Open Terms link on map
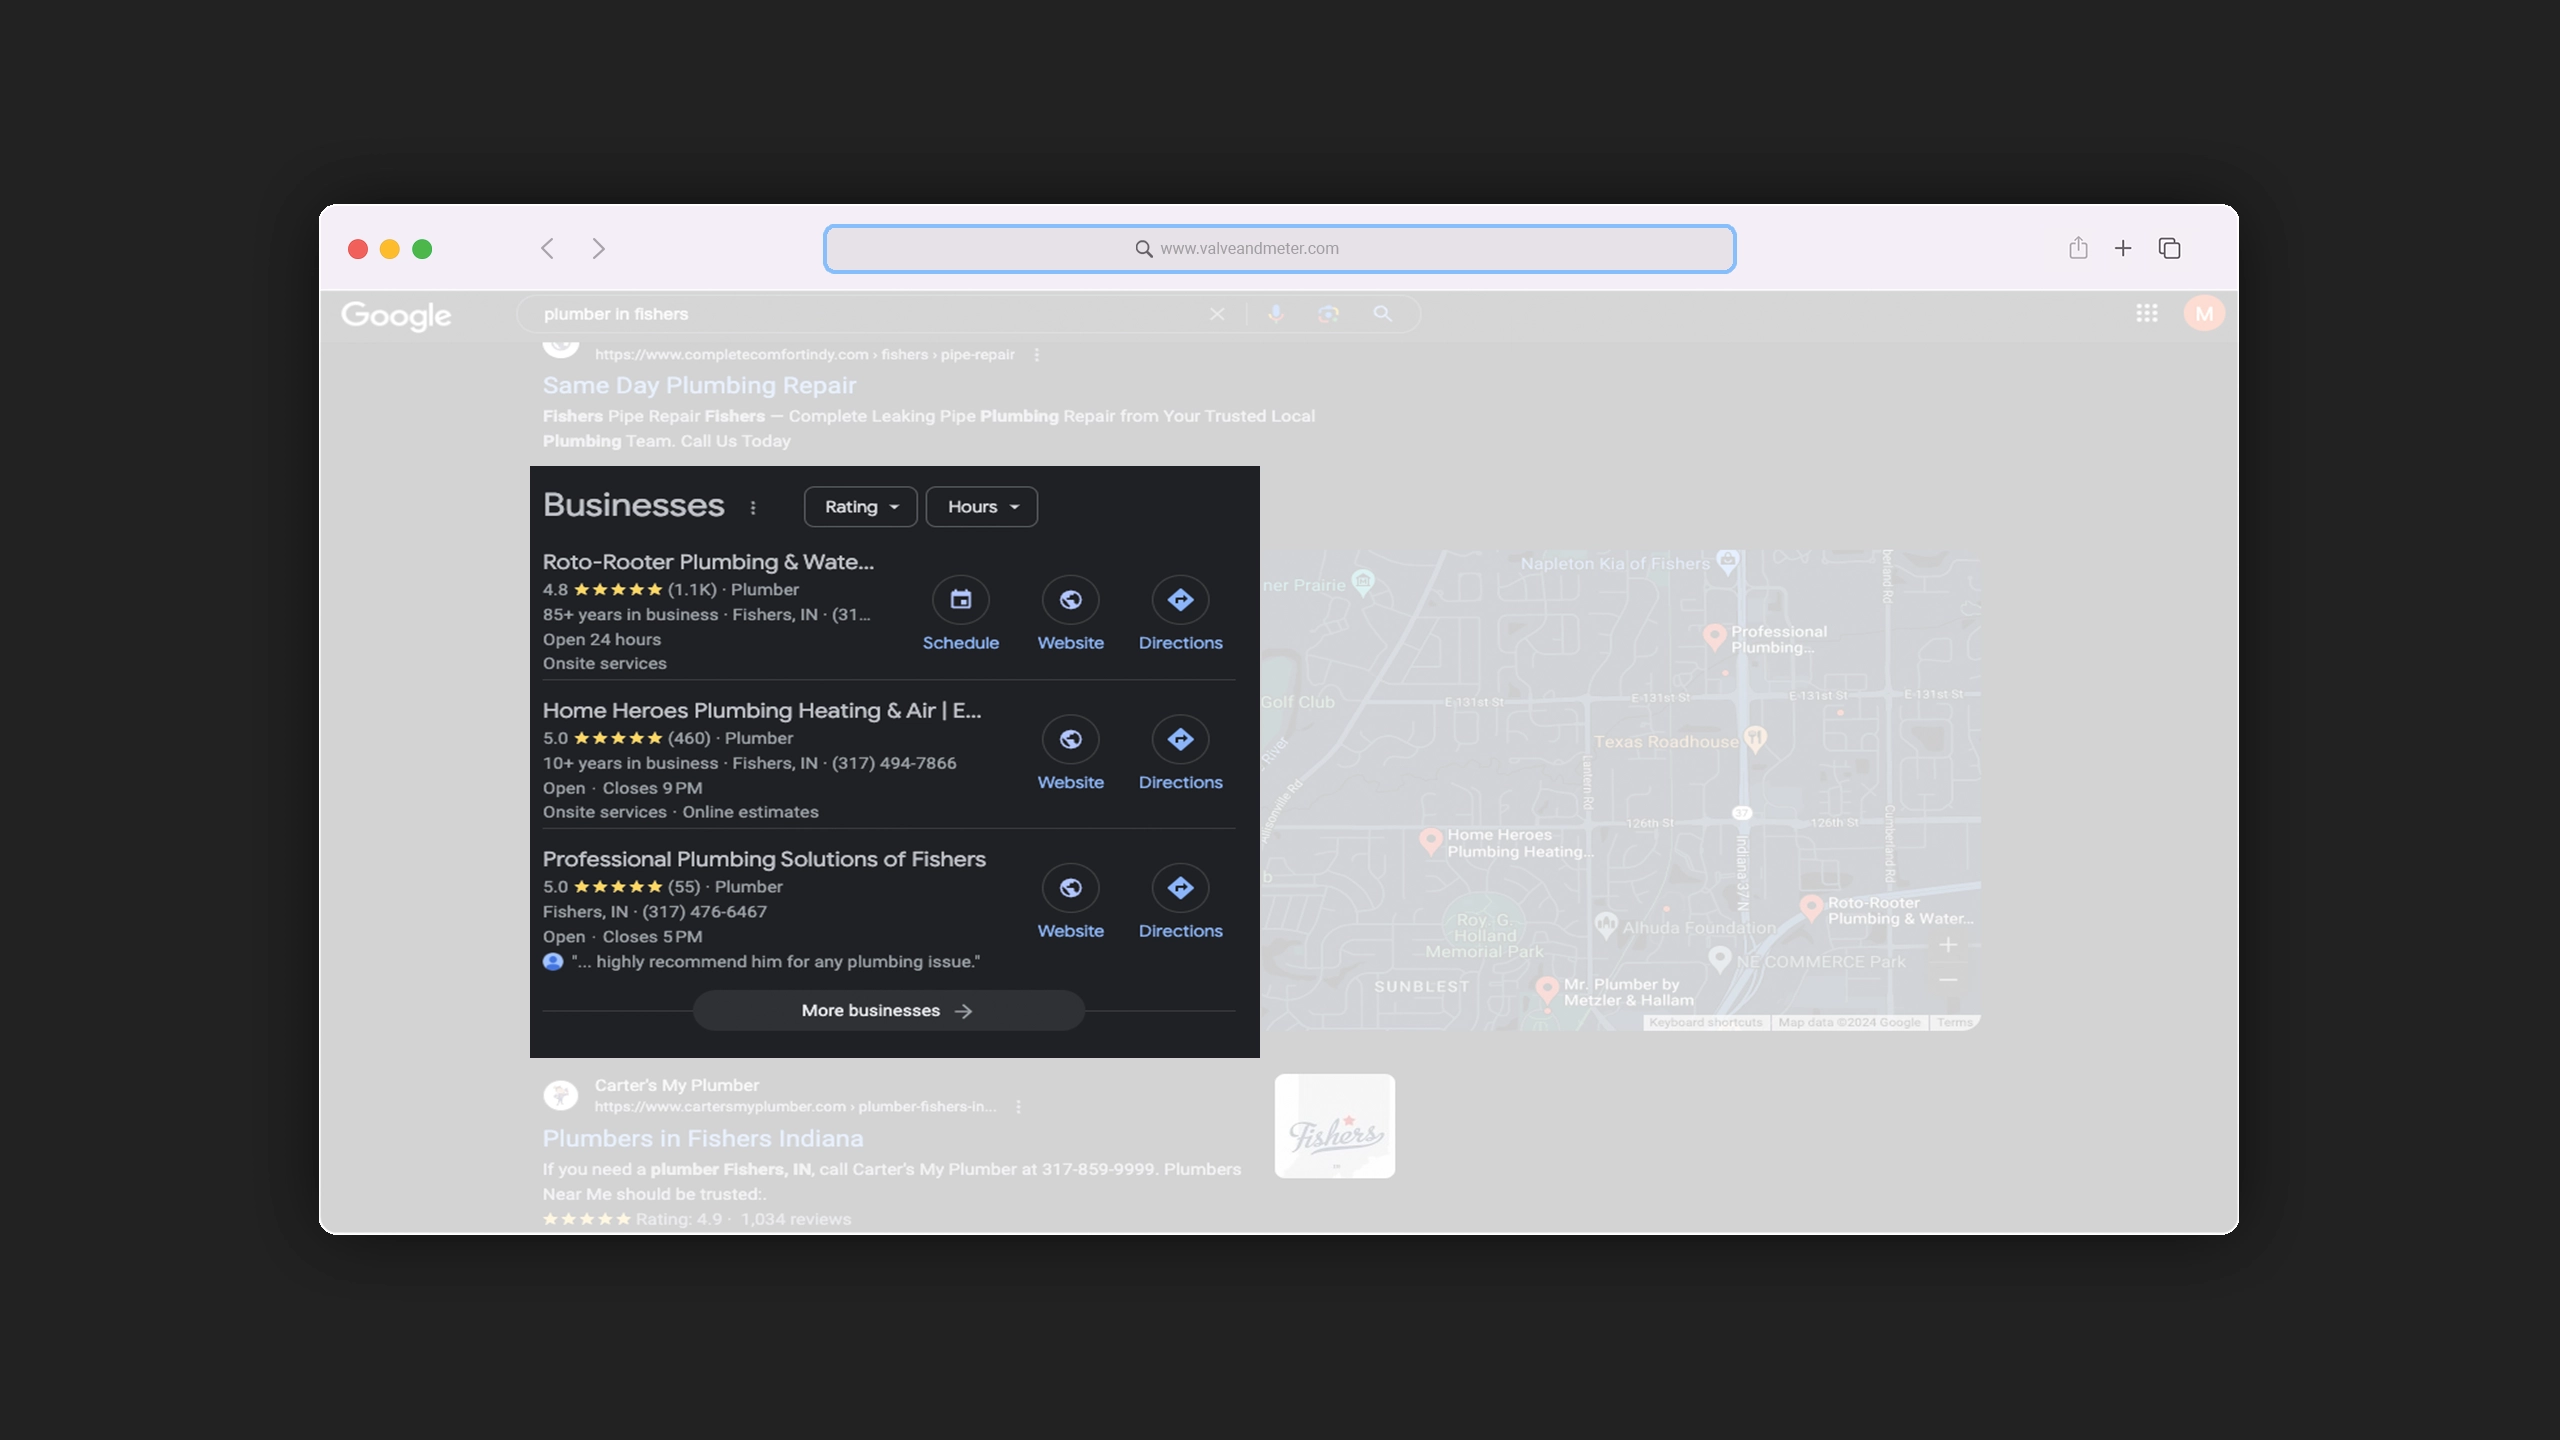2560x1440 pixels. coord(1954,1023)
